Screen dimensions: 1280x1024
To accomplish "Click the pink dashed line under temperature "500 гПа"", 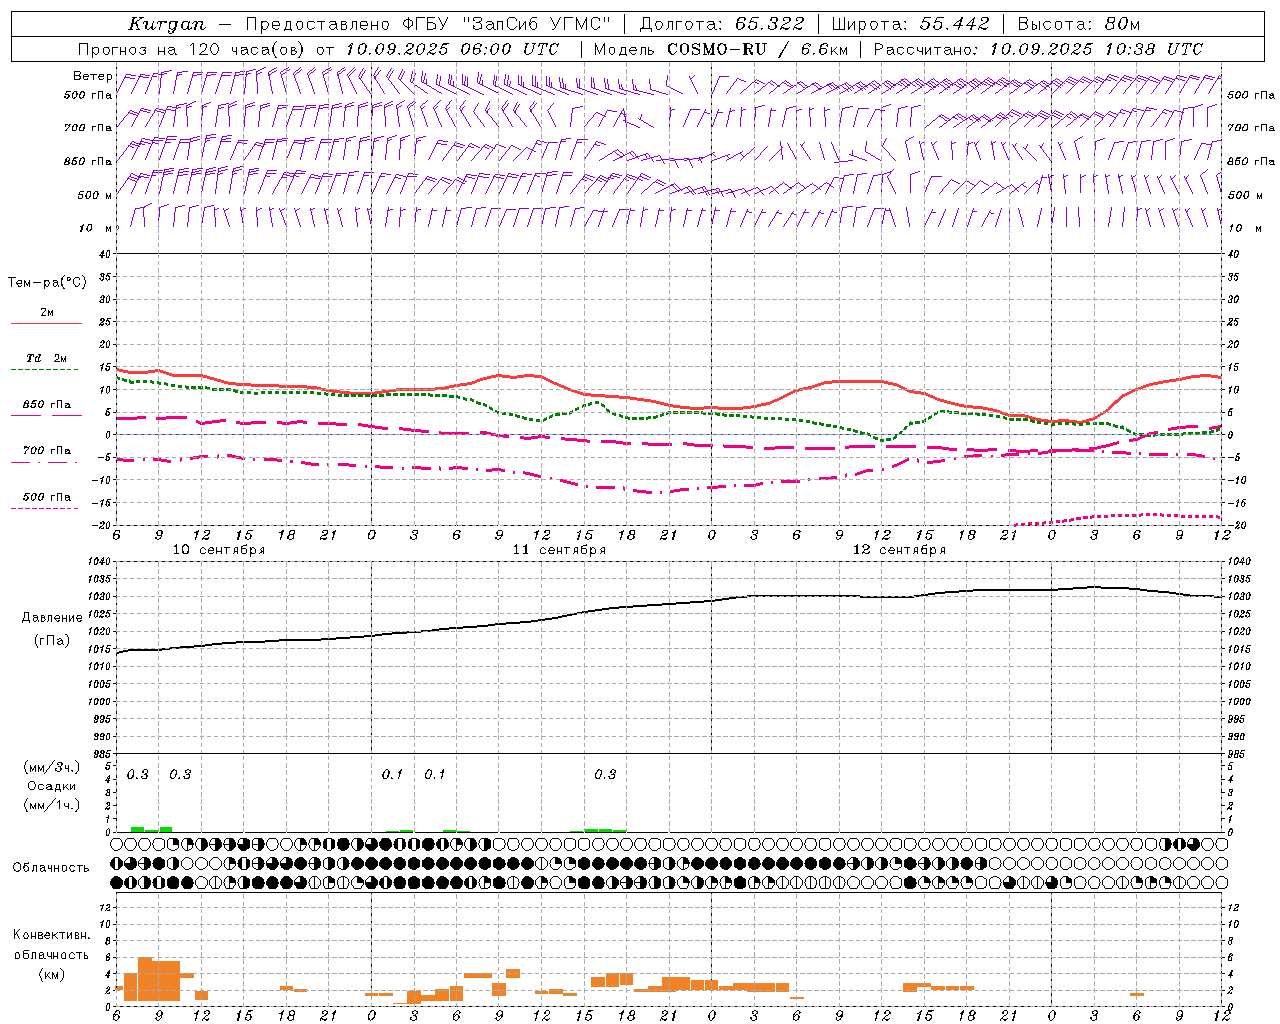I will click(45, 508).
